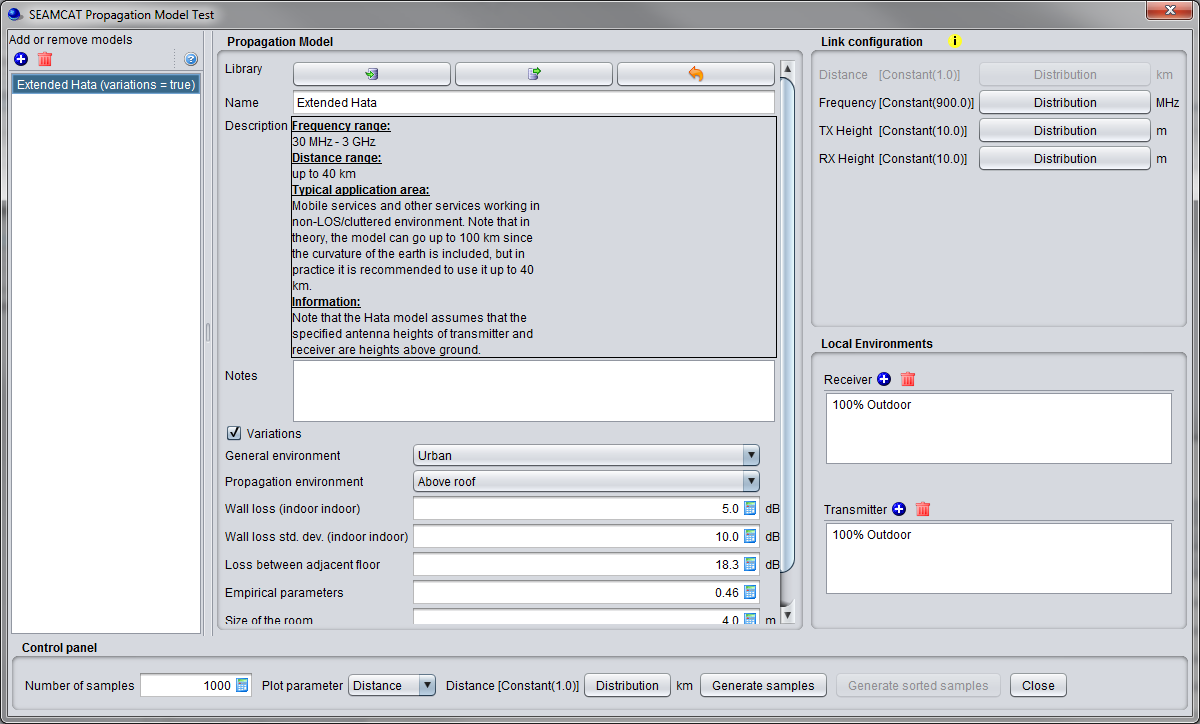This screenshot has height=724, width=1200.
Task: Click Generate samples button
Action: pyautogui.click(x=764, y=685)
